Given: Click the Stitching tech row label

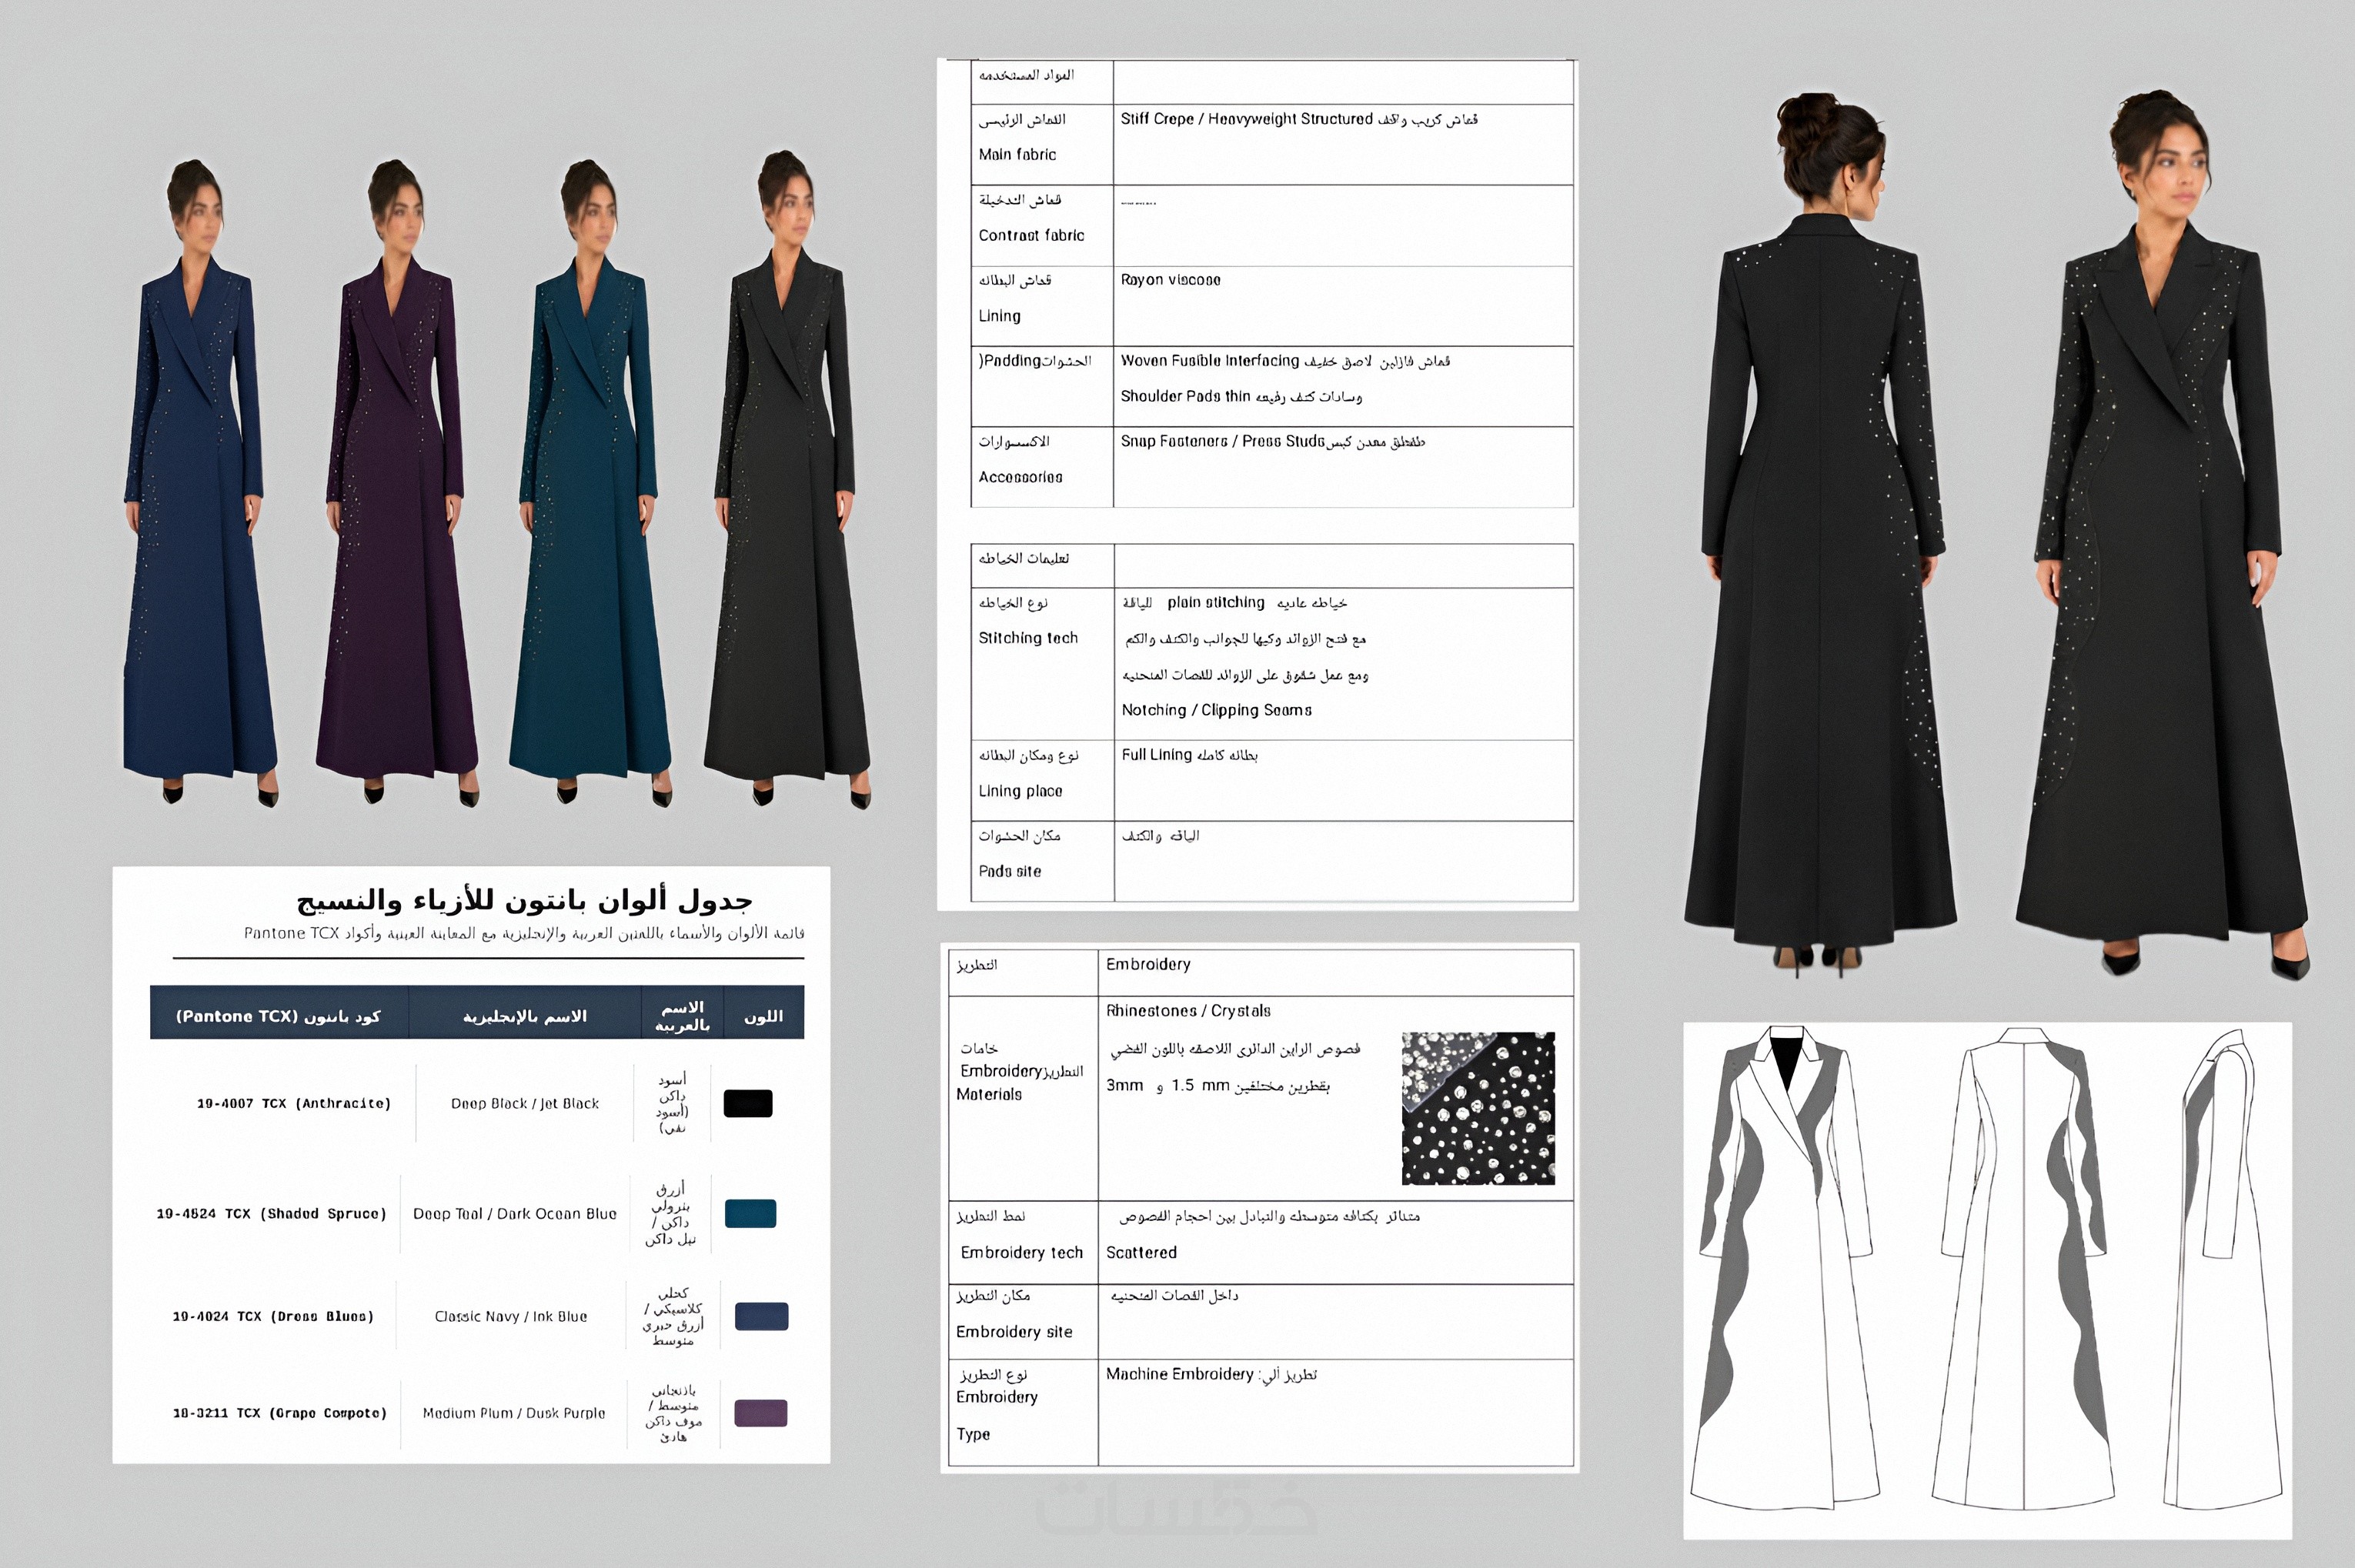Looking at the screenshot, I should [x=1028, y=638].
